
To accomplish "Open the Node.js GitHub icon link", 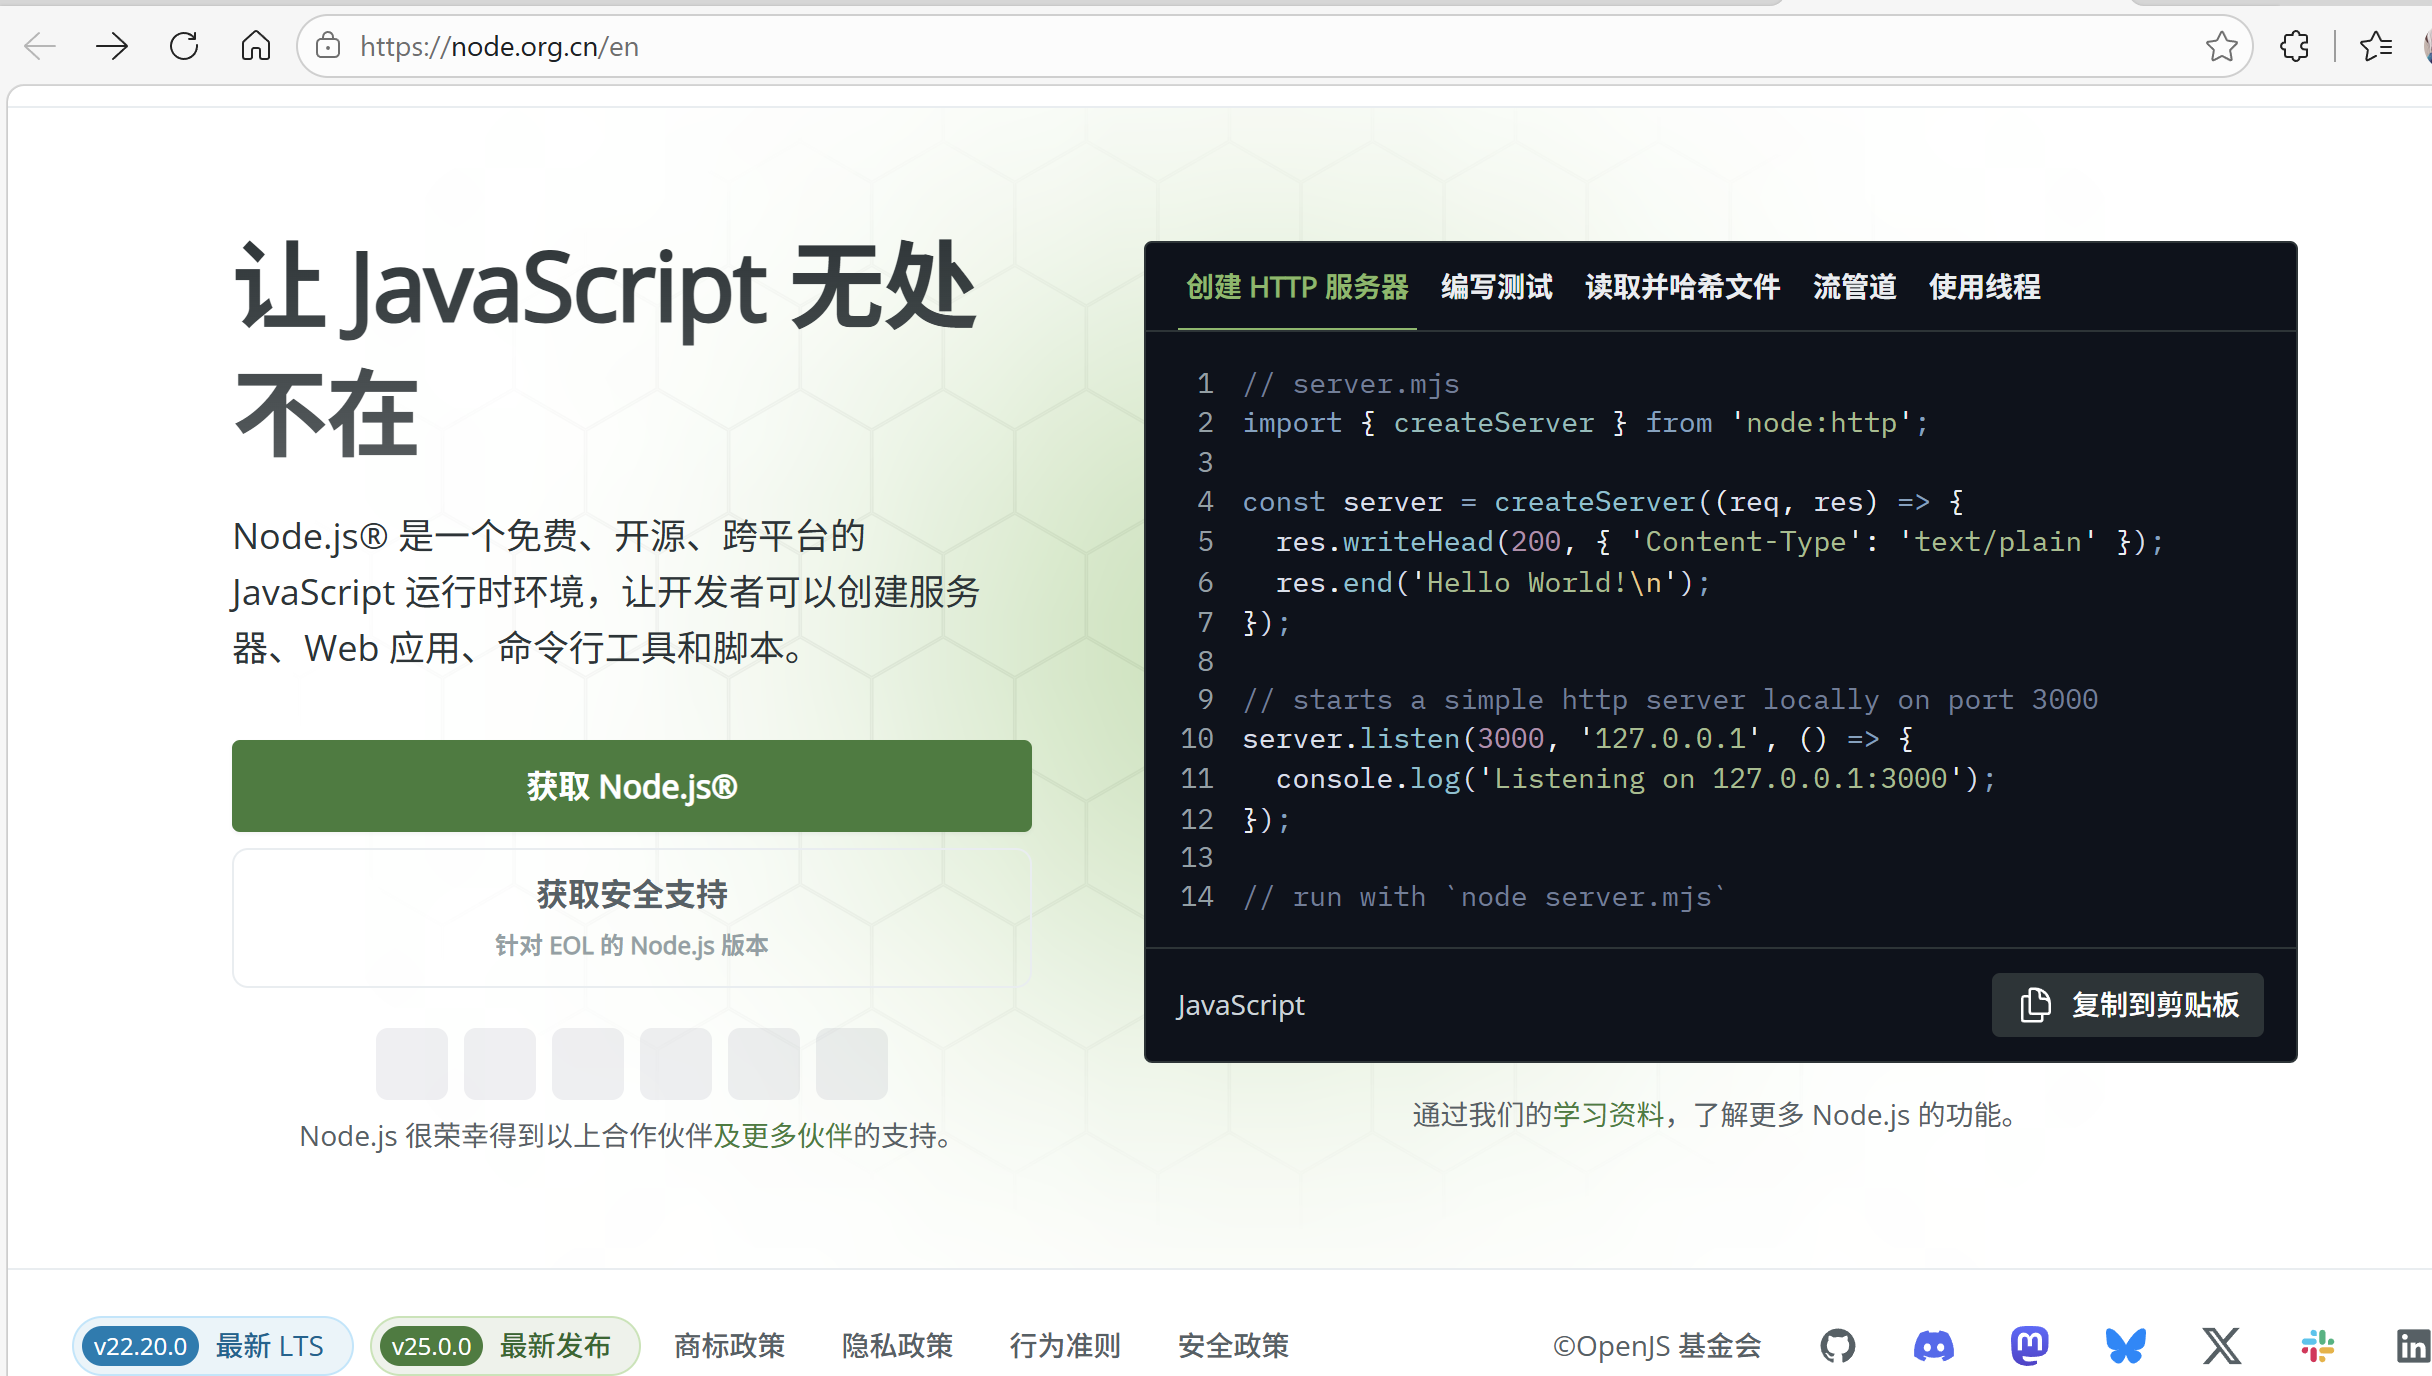I will tap(1838, 1346).
